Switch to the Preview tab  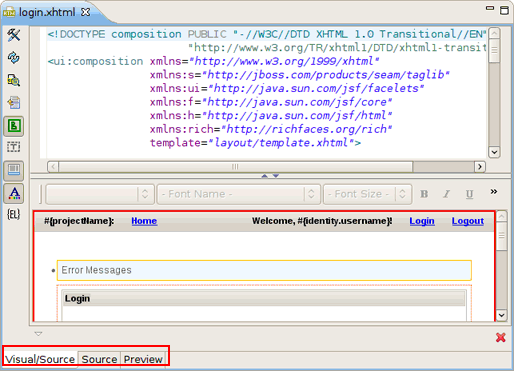pyautogui.click(x=143, y=359)
